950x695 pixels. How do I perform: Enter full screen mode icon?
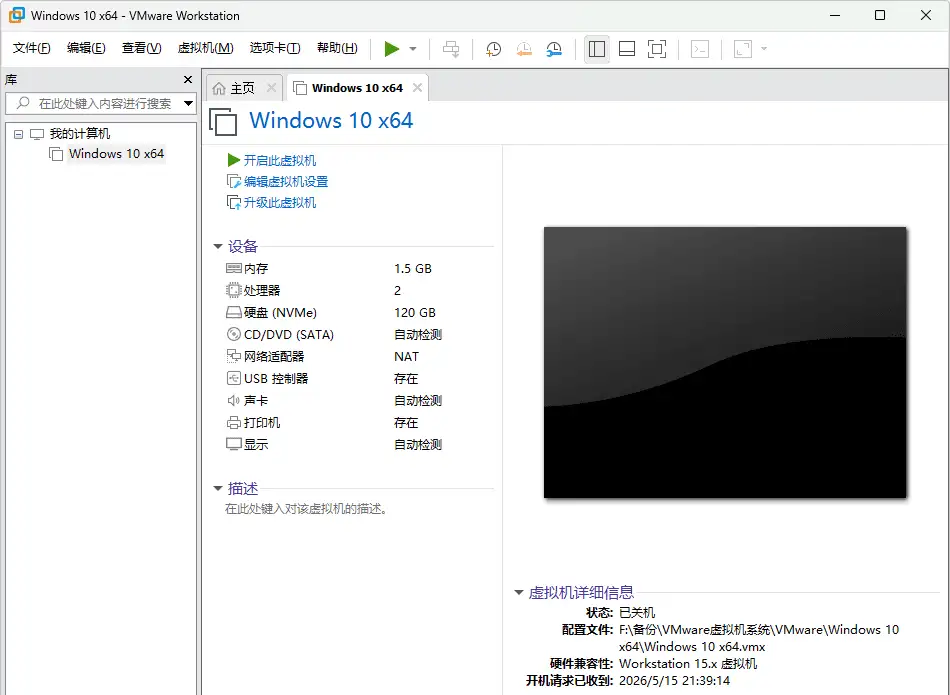657,49
